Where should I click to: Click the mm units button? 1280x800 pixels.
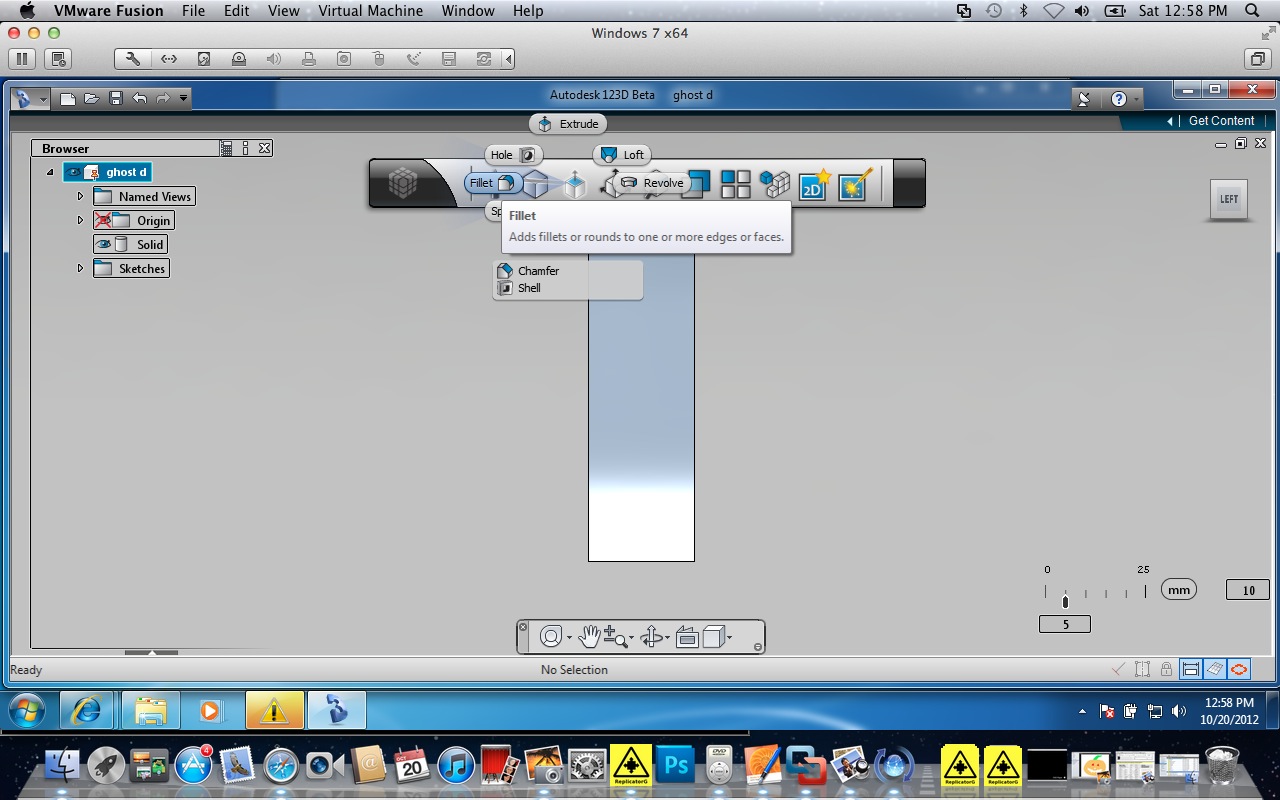[1179, 590]
